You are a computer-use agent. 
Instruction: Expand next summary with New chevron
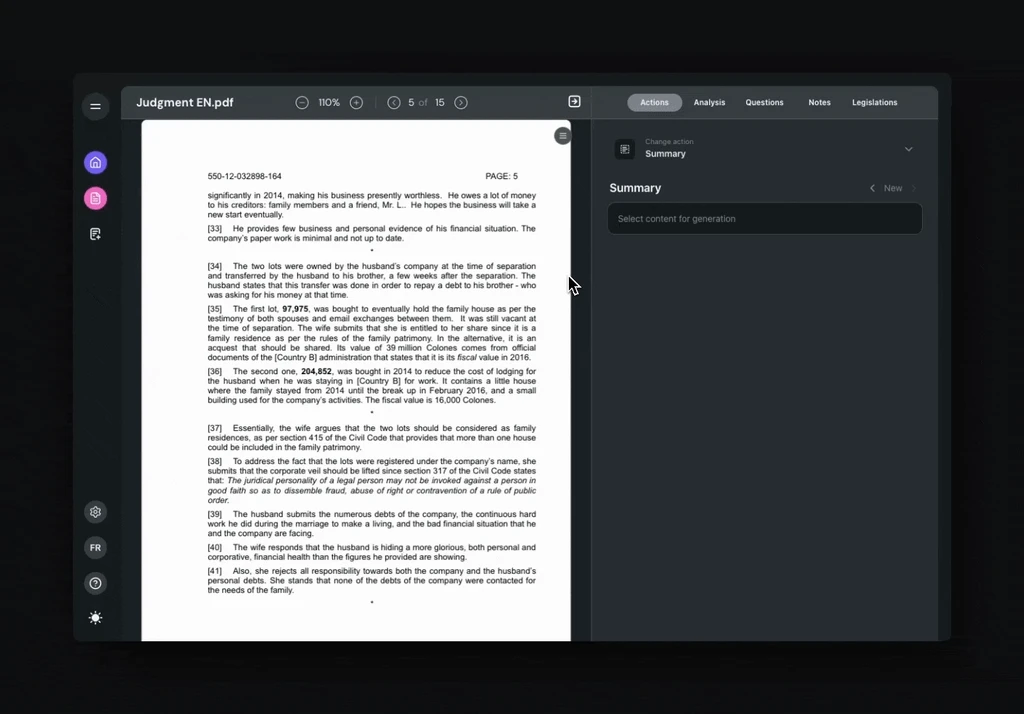912,188
